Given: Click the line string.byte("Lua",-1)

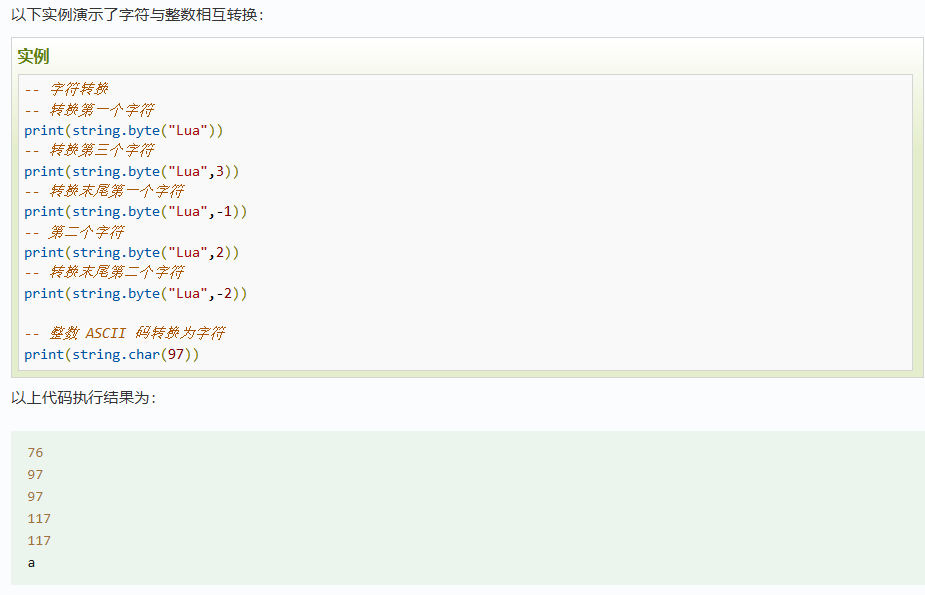Looking at the screenshot, I should click(136, 212).
